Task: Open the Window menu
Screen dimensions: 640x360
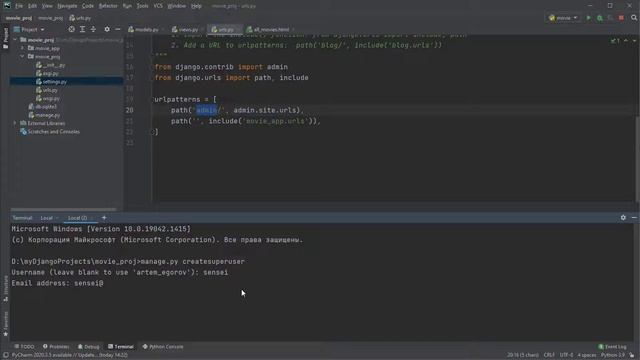Action: pyautogui.click(x=177, y=6)
